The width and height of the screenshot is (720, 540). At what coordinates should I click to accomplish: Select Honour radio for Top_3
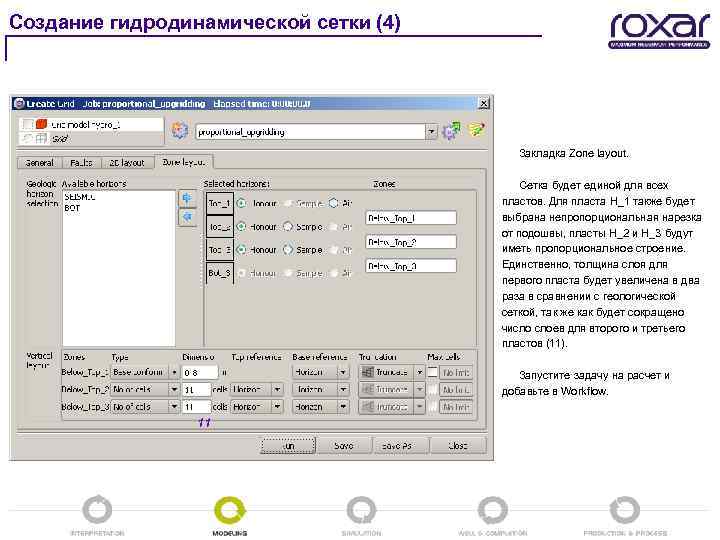241,249
